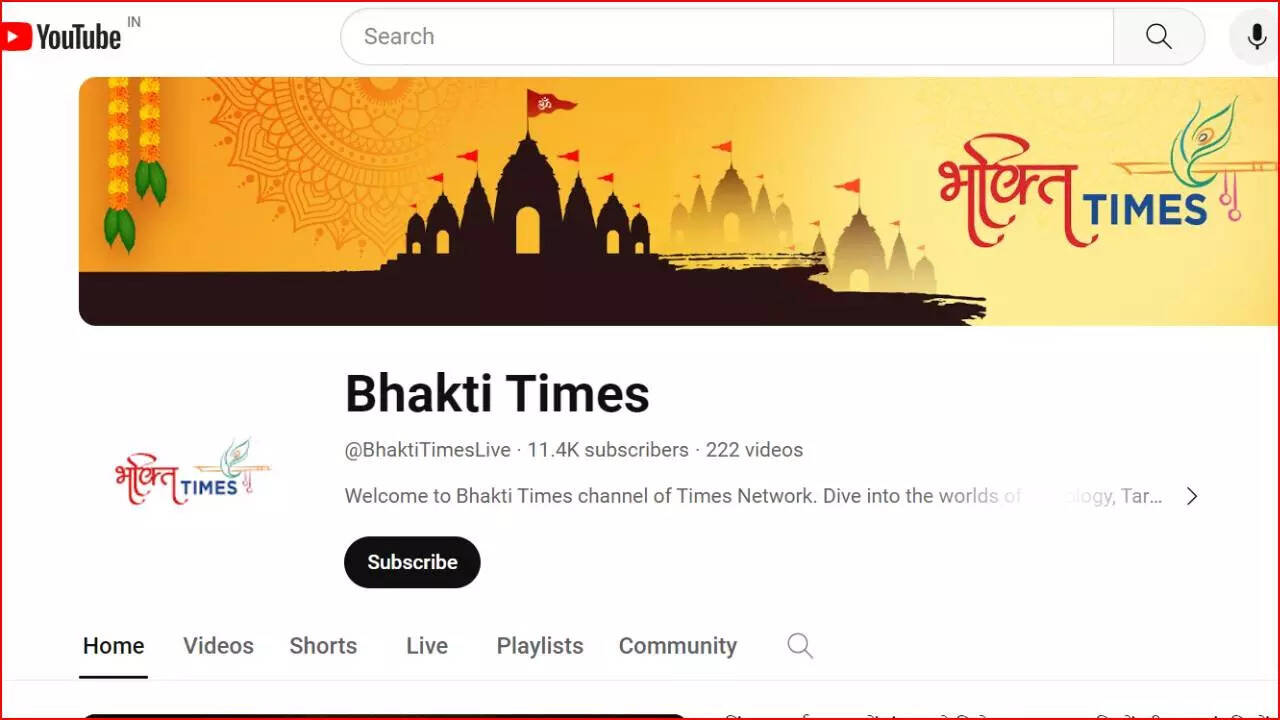
Task: Activate voice search microphone icon
Action: (1256, 37)
